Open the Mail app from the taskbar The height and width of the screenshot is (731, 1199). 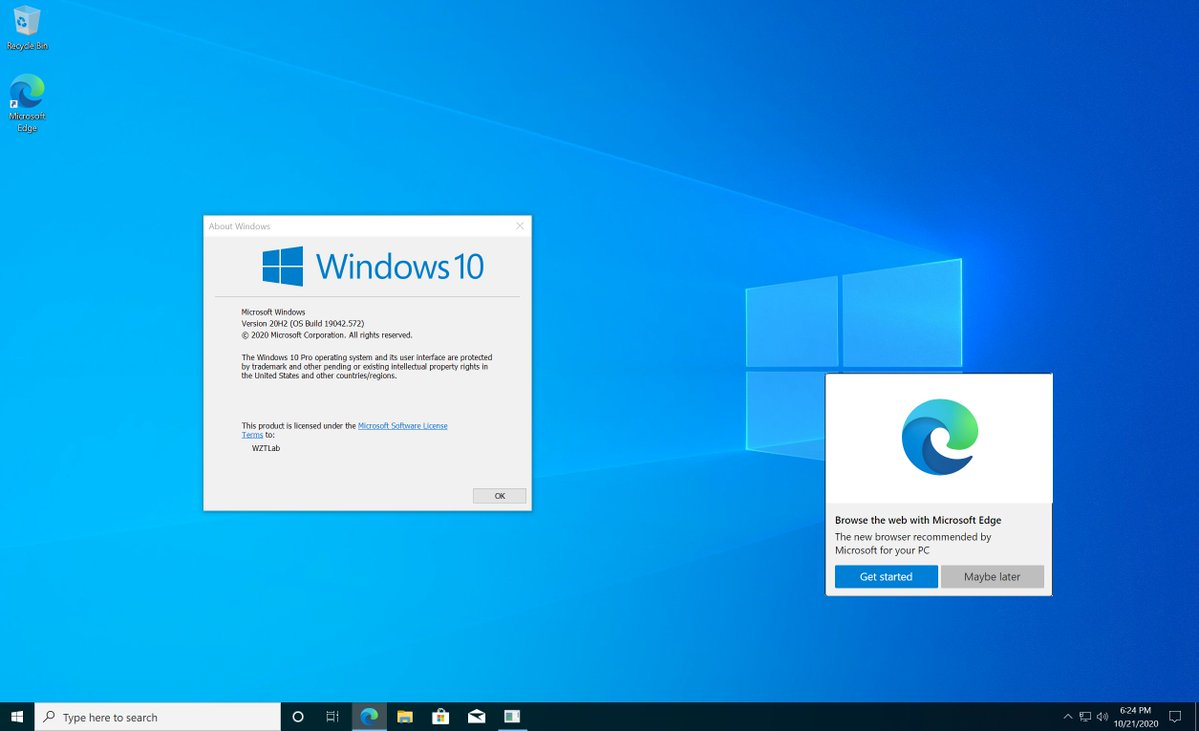(476, 716)
